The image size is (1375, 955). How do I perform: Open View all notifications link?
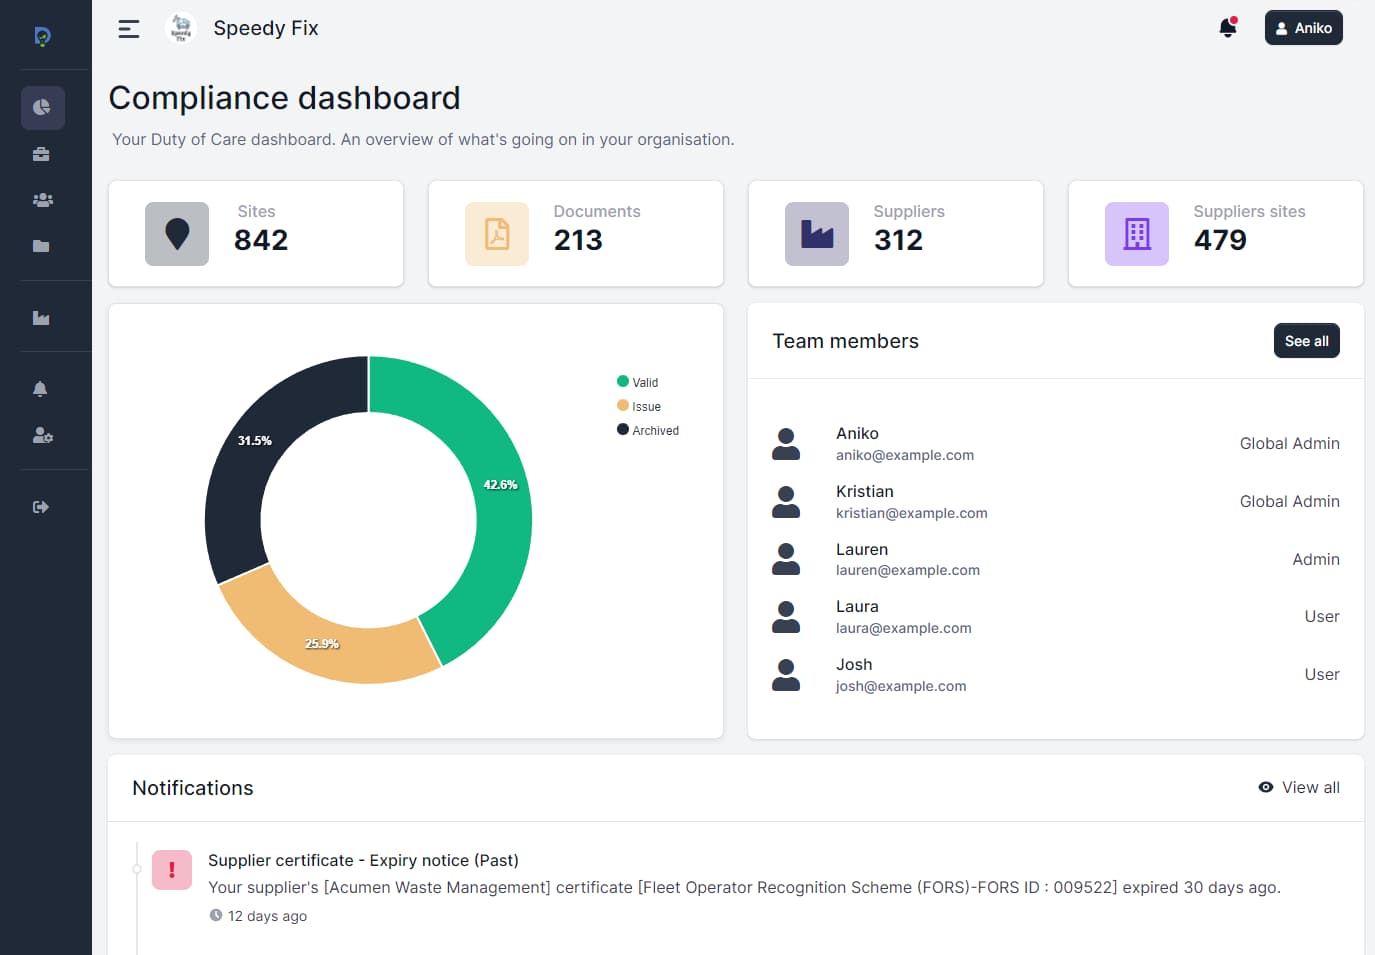(1298, 787)
